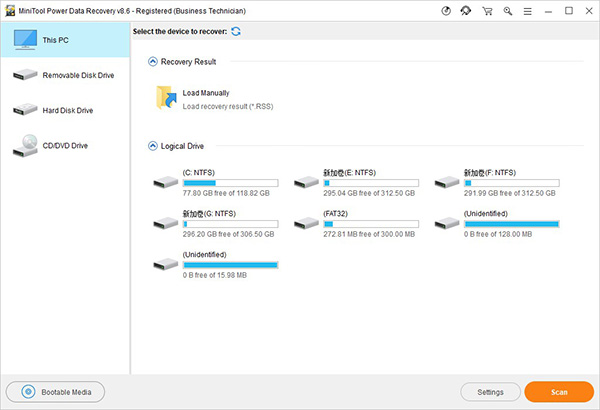Click the C: drive usage bar
This screenshot has width=600, height=410.
[230, 183]
